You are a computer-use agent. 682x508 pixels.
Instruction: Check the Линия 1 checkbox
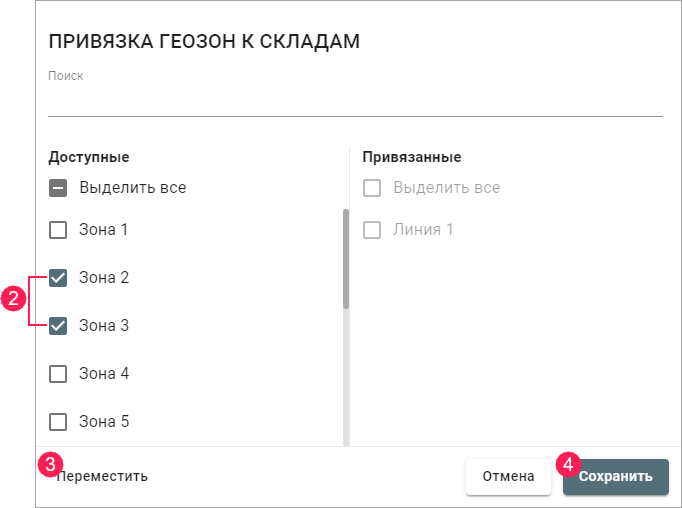click(372, 230)
